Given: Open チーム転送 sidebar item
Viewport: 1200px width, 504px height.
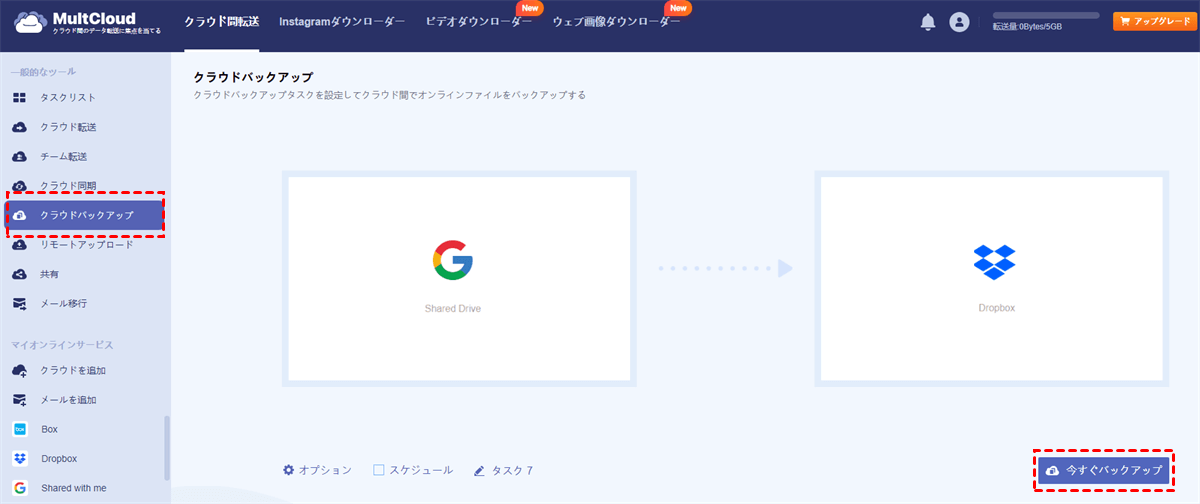Looking at the screenshot, I should point(63,157).
